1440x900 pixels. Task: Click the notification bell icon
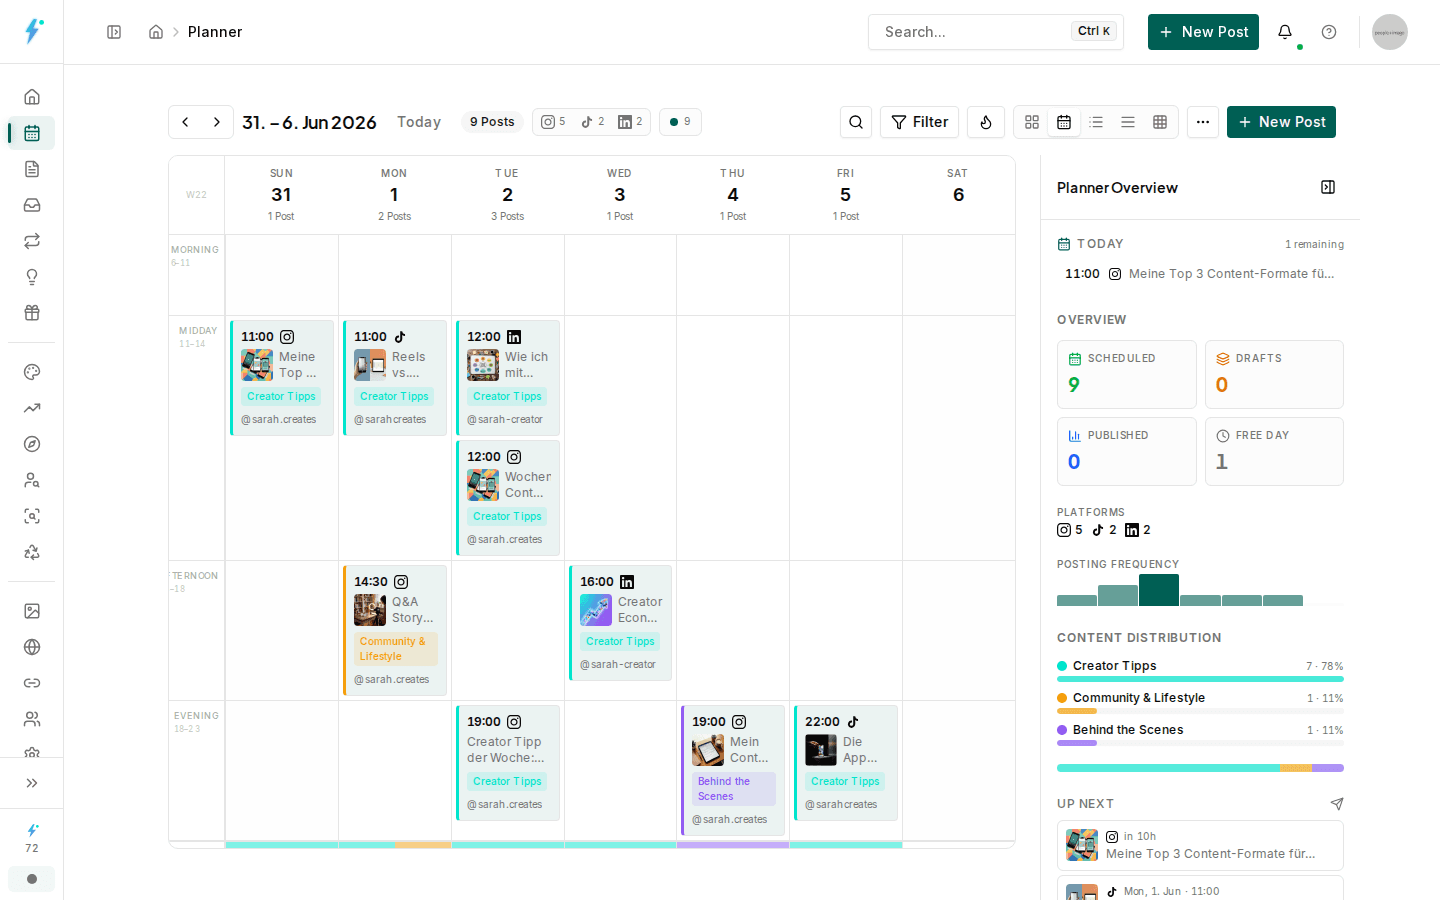1285,32
